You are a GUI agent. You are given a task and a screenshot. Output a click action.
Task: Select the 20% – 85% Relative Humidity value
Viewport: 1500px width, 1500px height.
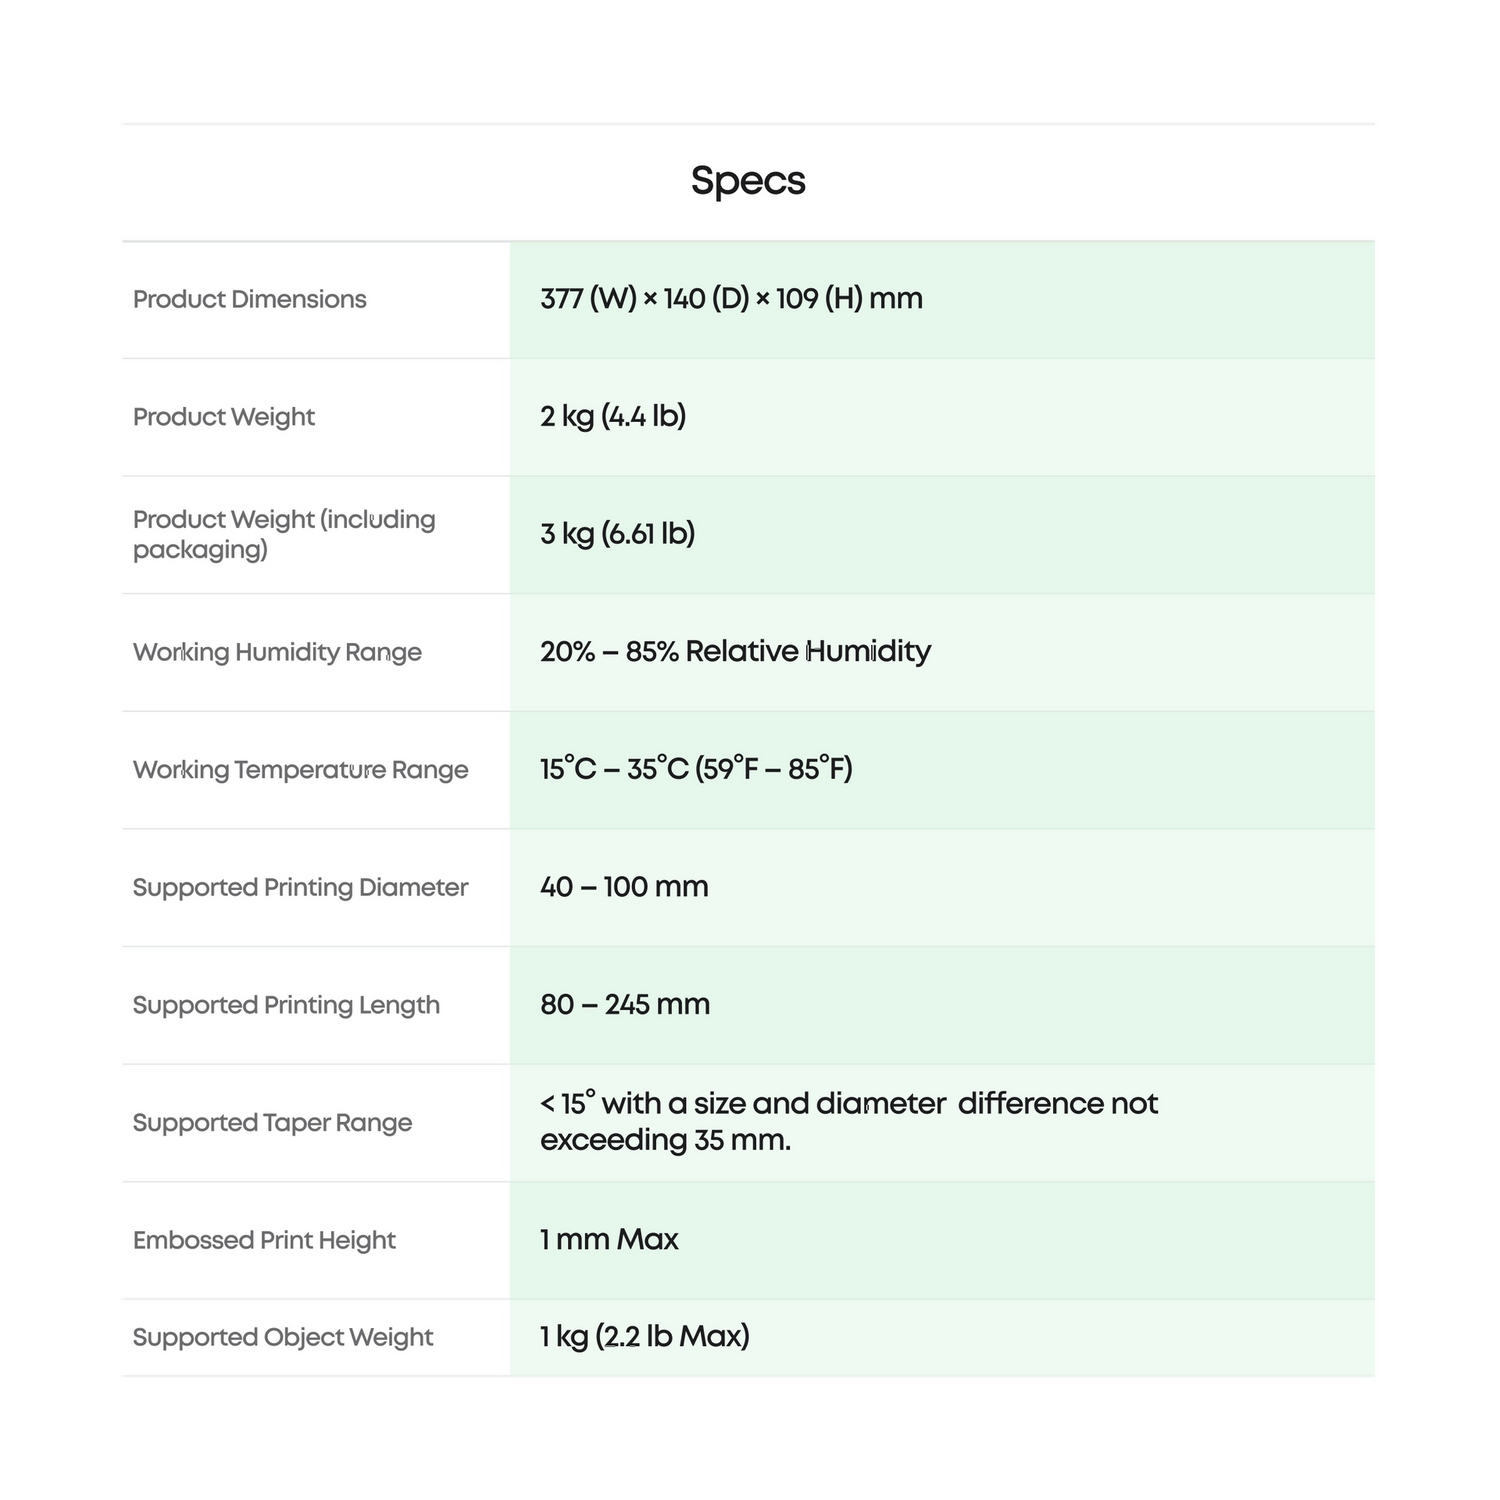[735, 651]
